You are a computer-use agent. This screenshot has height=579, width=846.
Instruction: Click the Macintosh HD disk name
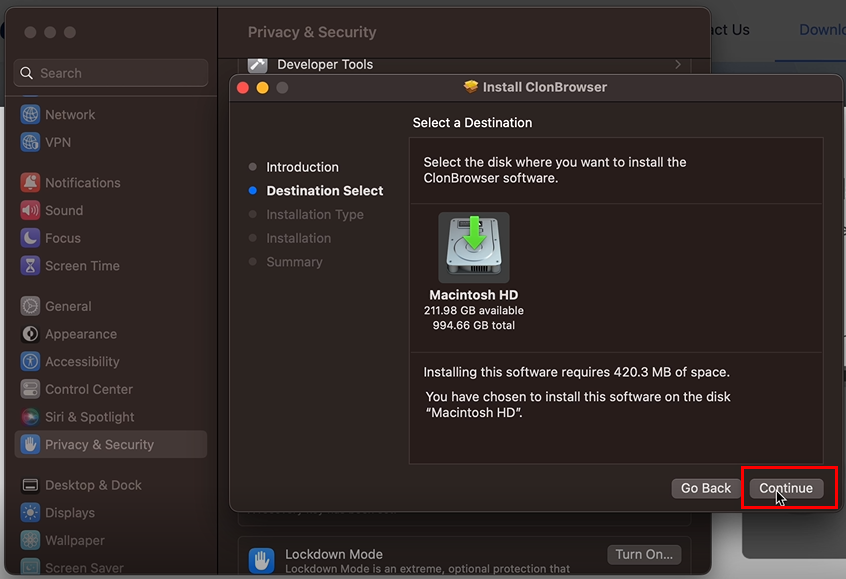(x=474, y=295)
